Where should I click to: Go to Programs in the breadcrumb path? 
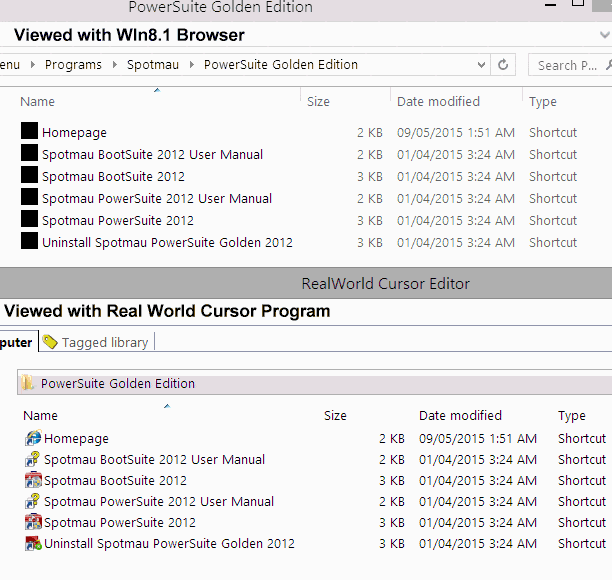[73, 65]
